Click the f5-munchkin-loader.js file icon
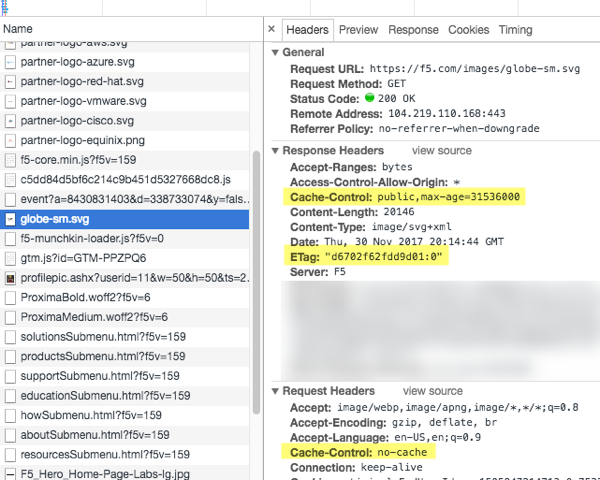Screen dimensions: 600x480 pyautogui.click(x=10, y=239)
